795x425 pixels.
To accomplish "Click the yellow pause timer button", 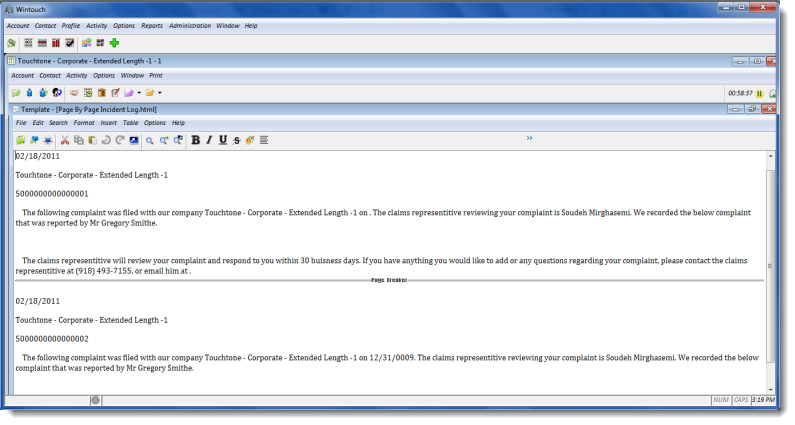I will pos(760,93).
